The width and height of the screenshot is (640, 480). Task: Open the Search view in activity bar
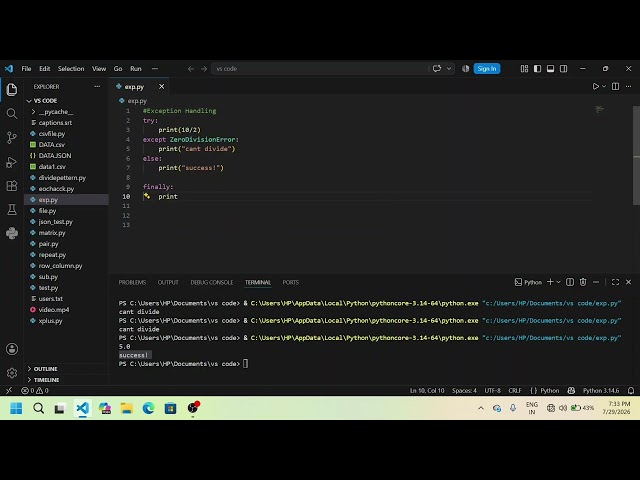point(12,113)
